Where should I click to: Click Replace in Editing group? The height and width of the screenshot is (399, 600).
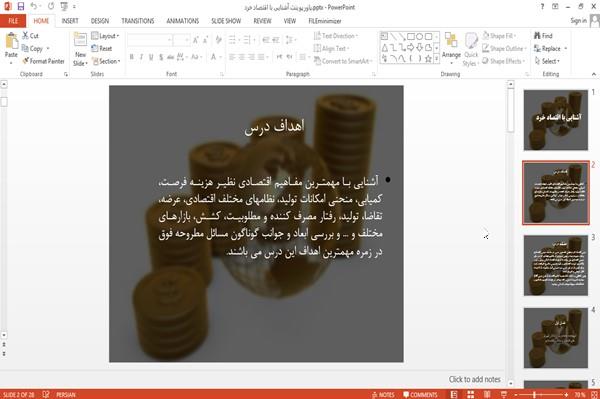548,49
